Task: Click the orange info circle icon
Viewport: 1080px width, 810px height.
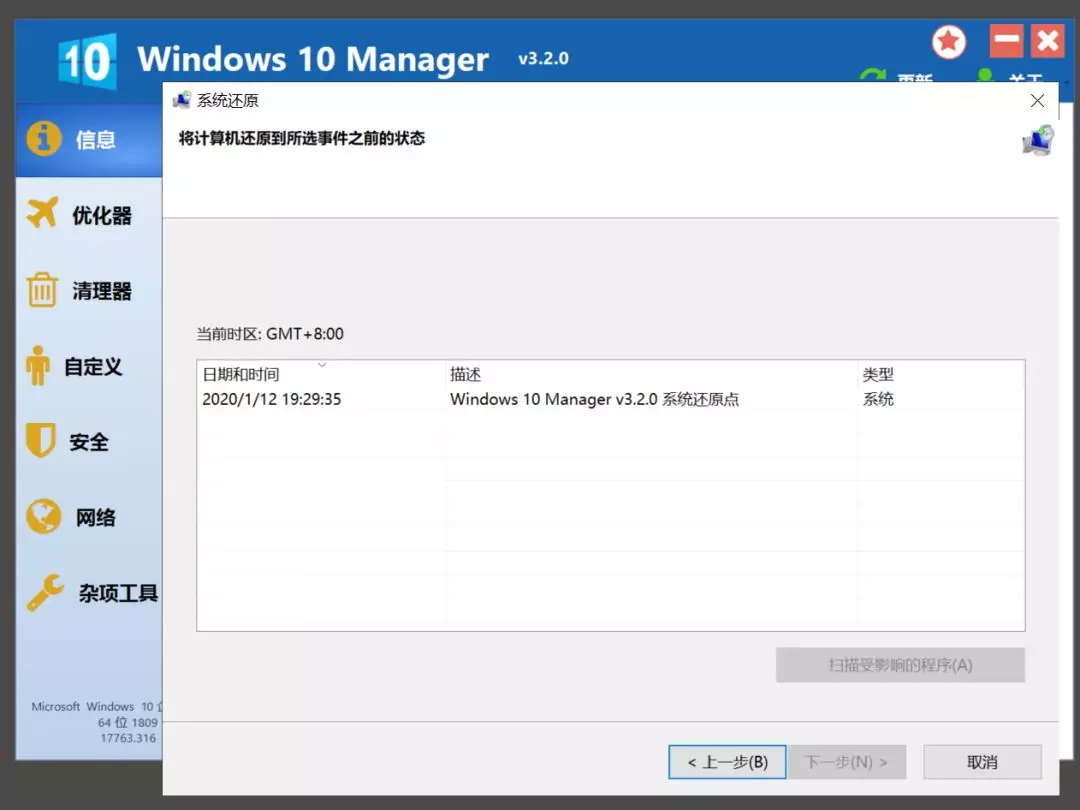Action: click(x=44, y=138)
